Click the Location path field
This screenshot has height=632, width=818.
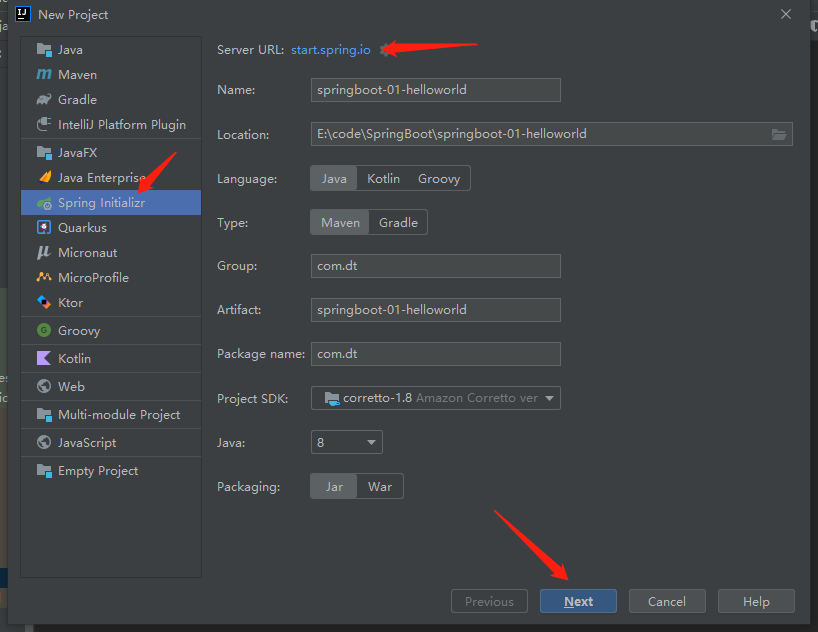[x=551, y=134]
